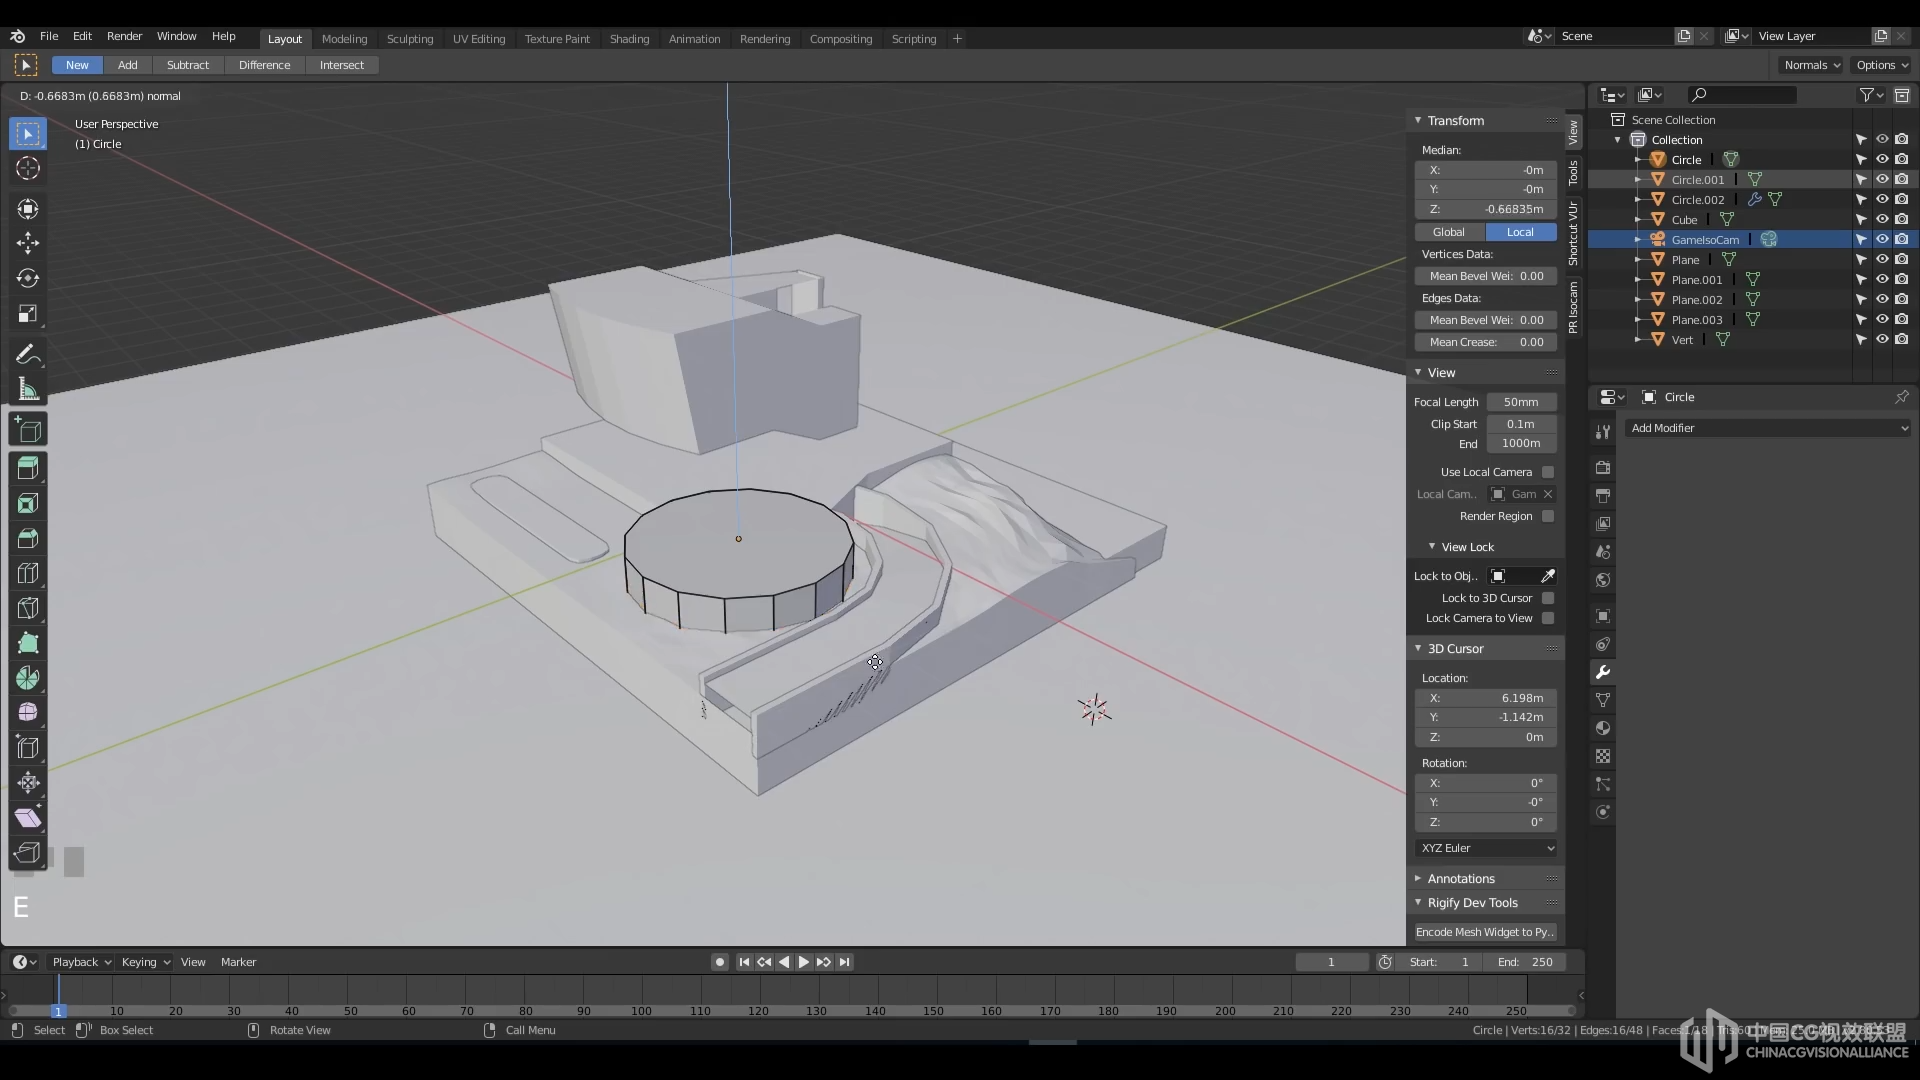Pick object with Lock to Object eyedropper
The image size is (1920, 1080).
[1548, 576]
